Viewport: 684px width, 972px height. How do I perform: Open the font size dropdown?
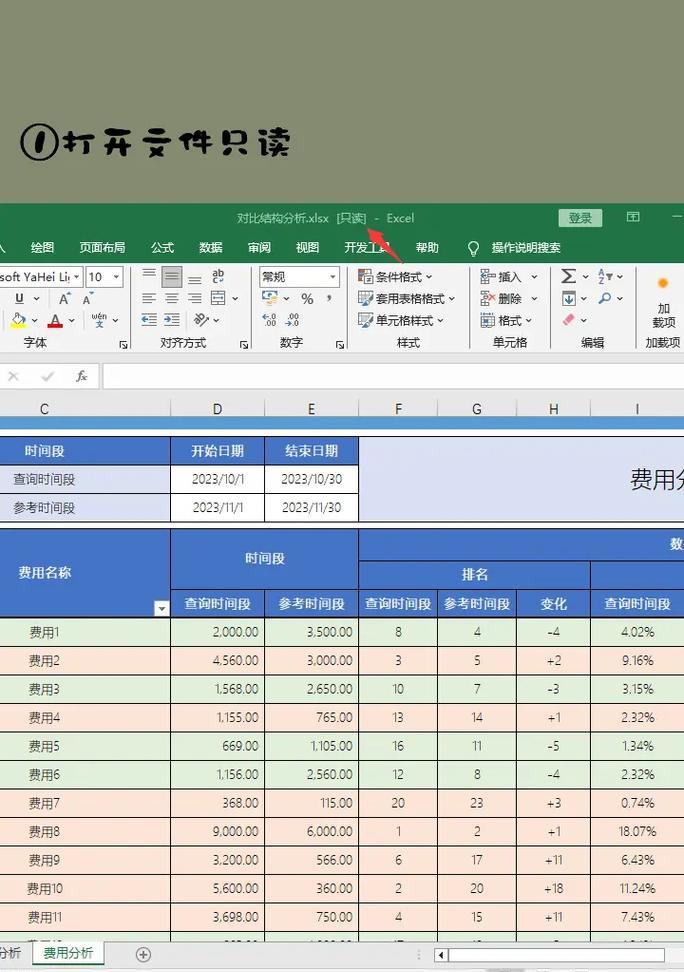tap(116, 277)
